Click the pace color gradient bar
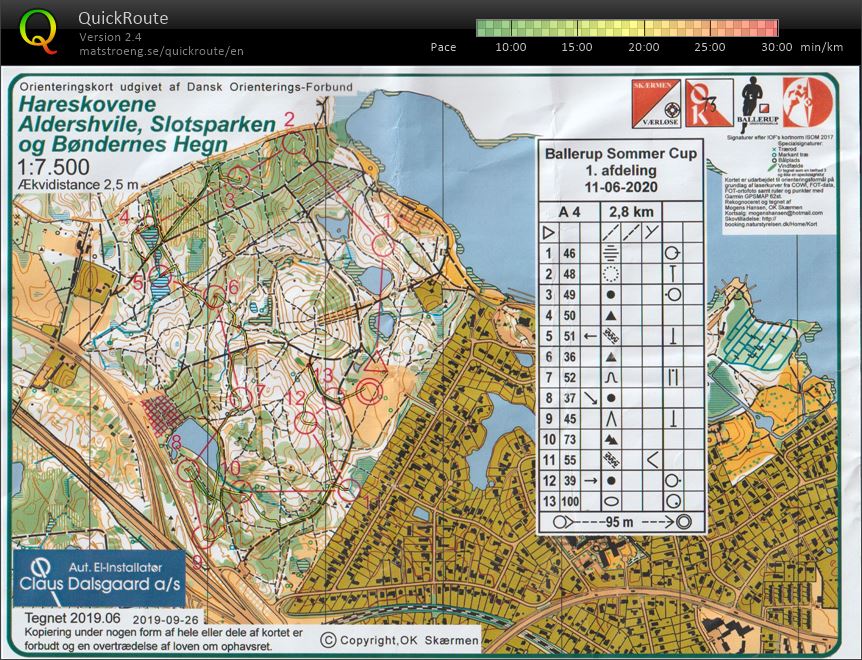This screenshot has width=862, height=660. pyautogui.click(x=627, y=28)
